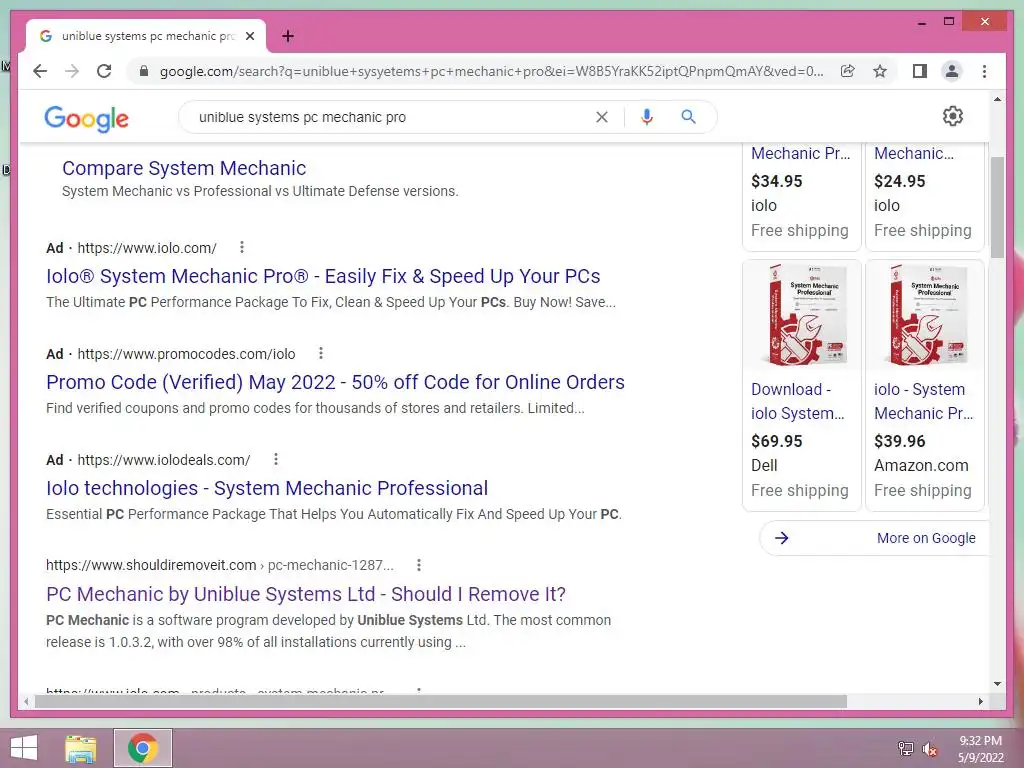Click the forward navigation arrow
Screen dimensions: 1024x768
point(72,71)
